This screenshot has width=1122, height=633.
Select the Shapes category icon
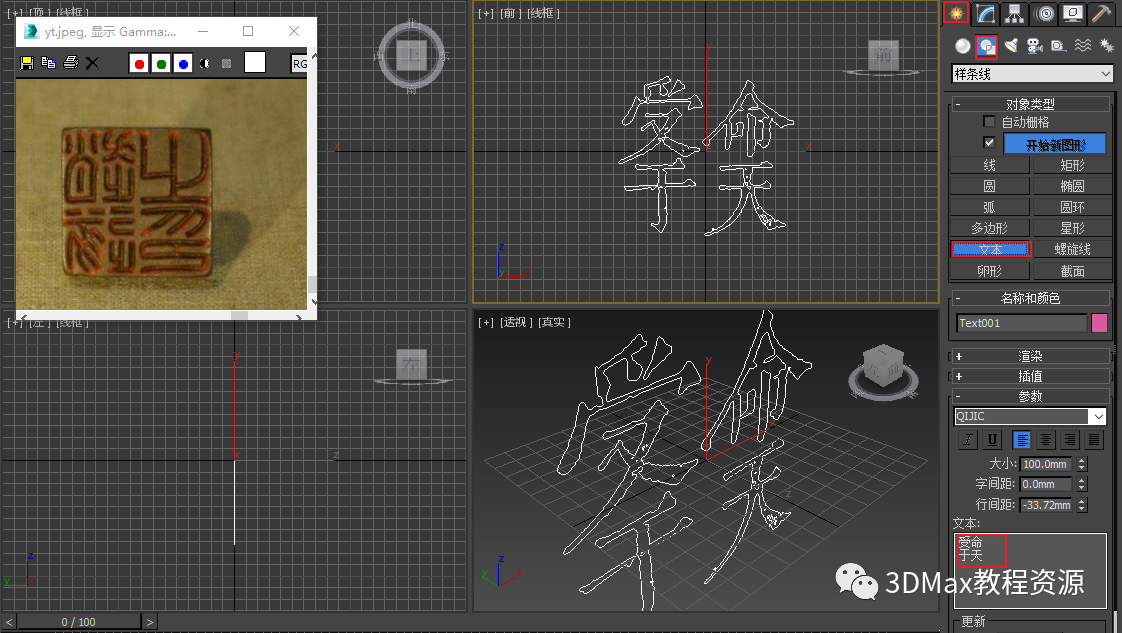[987, 46]
